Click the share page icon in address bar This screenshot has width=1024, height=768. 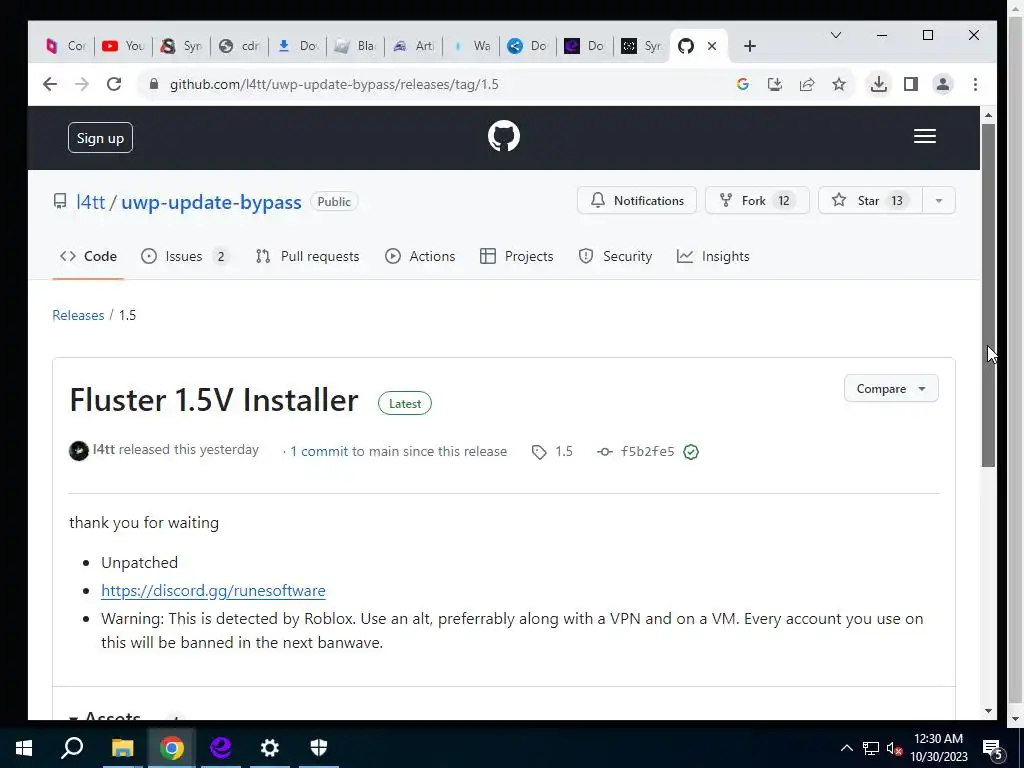point(807,84)
